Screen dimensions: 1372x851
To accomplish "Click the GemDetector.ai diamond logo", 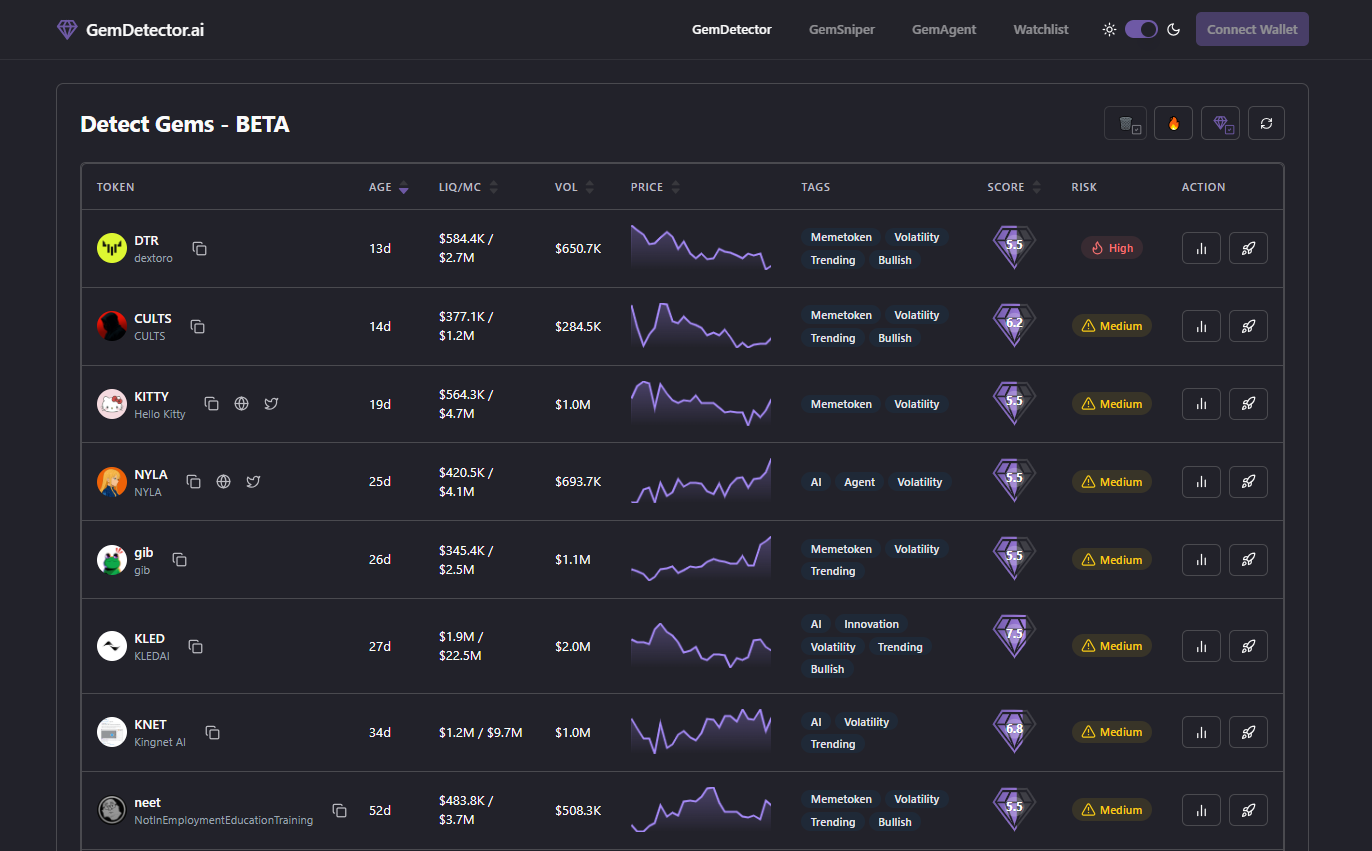I will coord(67,30).
